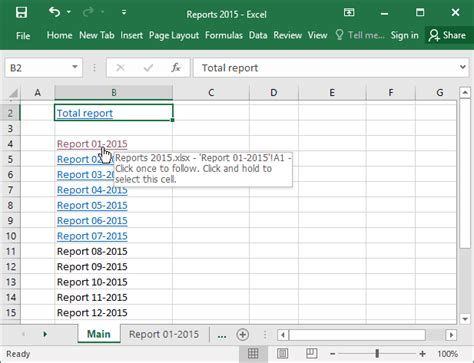474x363 pixels.
Task: Select the Report 08-2015 cell
Action: click(x=114, y=251)
